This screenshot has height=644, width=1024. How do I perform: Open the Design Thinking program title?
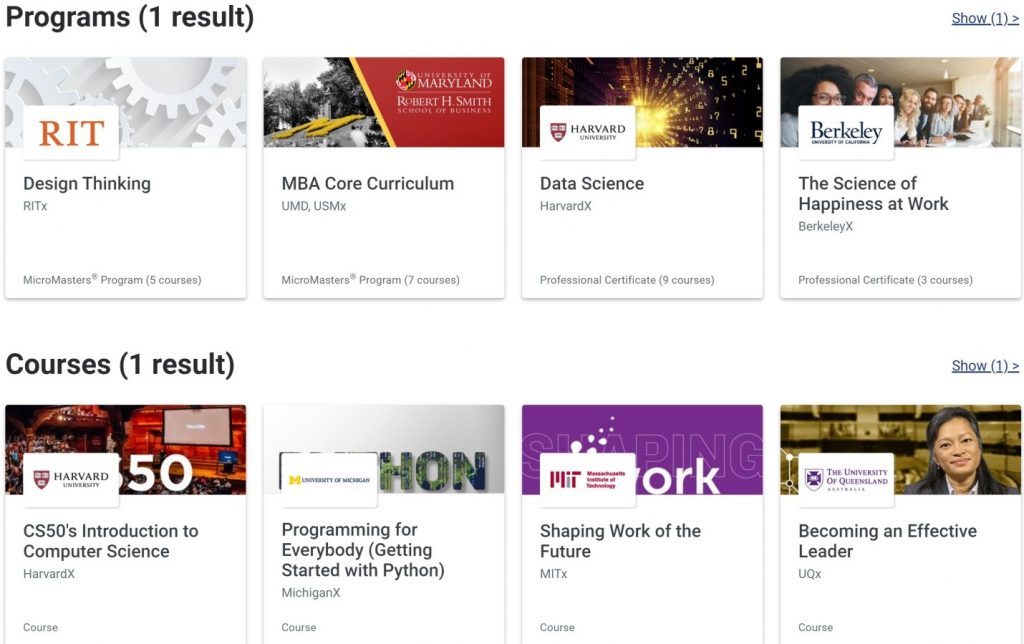pyautogui.click(x=87, y=184)
